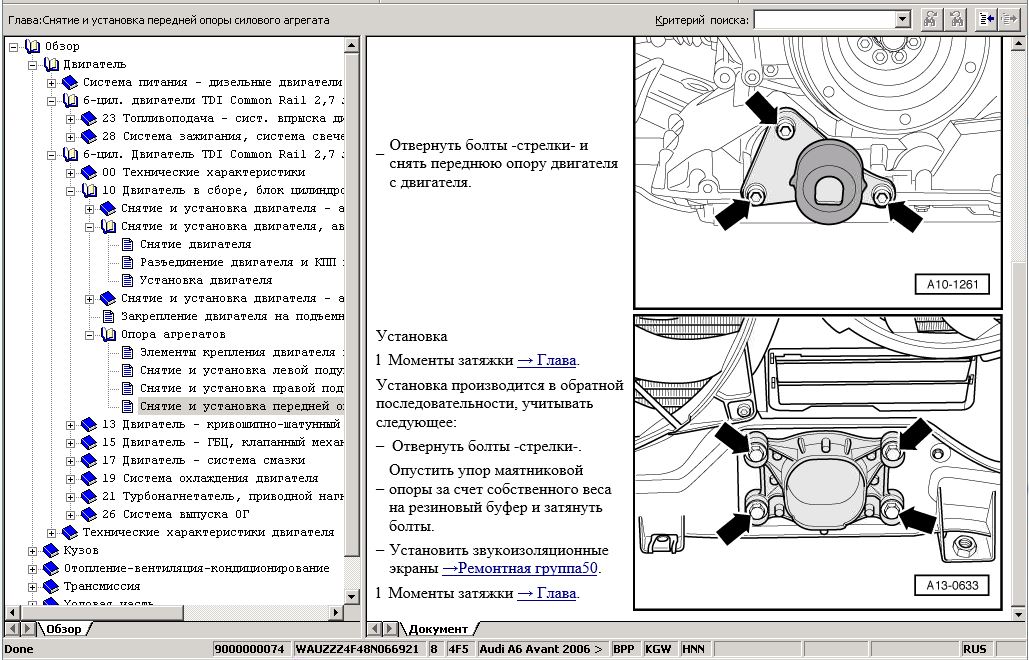The image size is (1029, 660).
Task: Open the Ремонтная группа50 link
Action: click(x=520, y=568)
